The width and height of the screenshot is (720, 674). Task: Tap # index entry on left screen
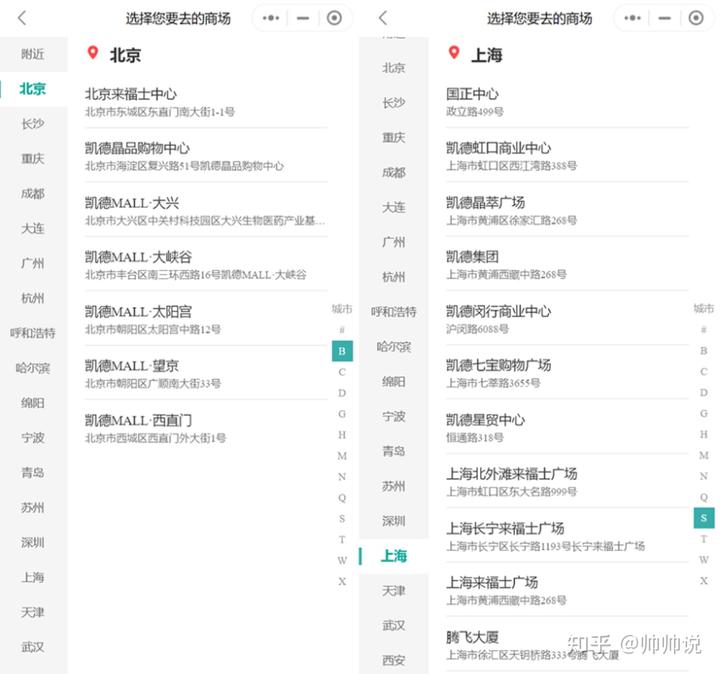pos(342,330)
